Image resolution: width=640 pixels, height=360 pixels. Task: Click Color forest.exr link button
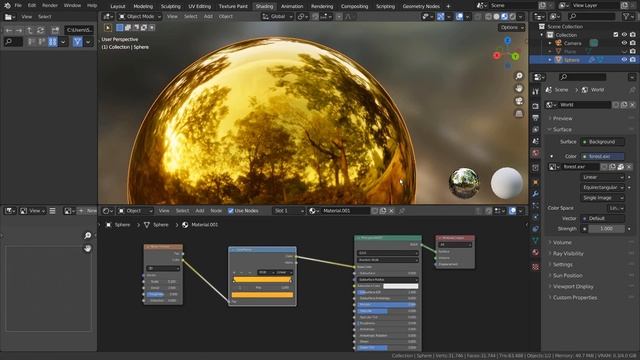602,156
